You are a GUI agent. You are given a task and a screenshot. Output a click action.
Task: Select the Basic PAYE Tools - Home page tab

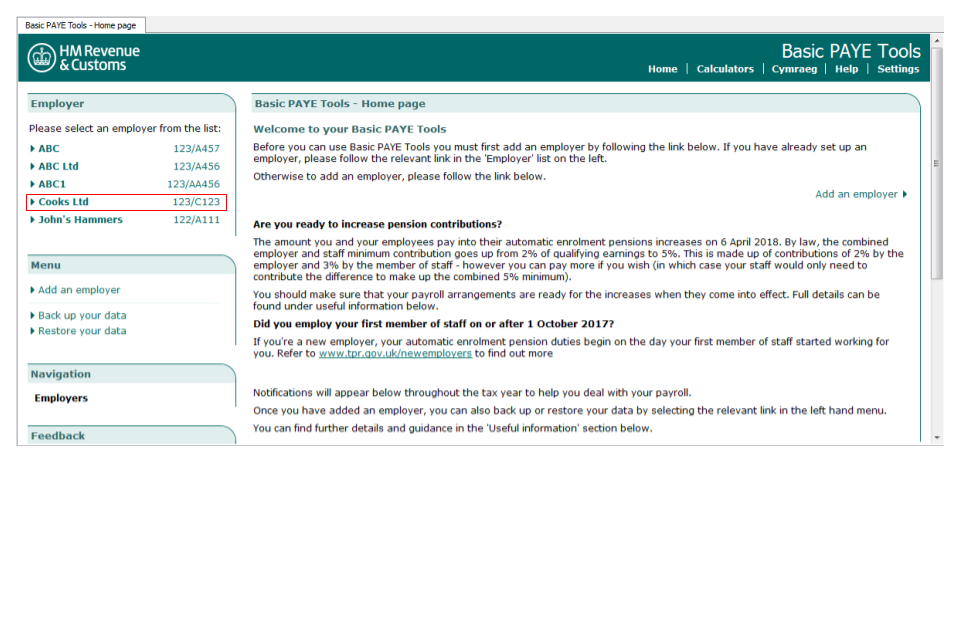coord(81,25)
